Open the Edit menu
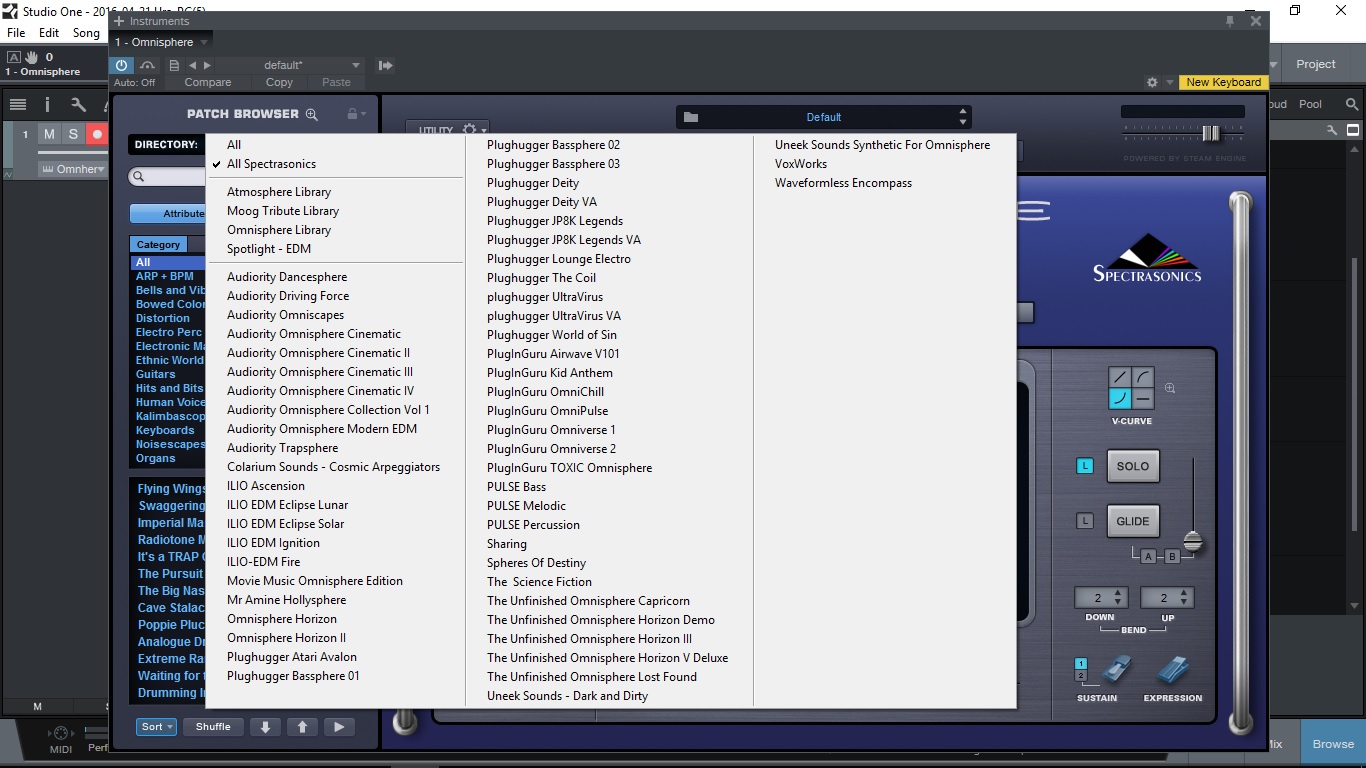1366x768 pixels. (49, 33)
